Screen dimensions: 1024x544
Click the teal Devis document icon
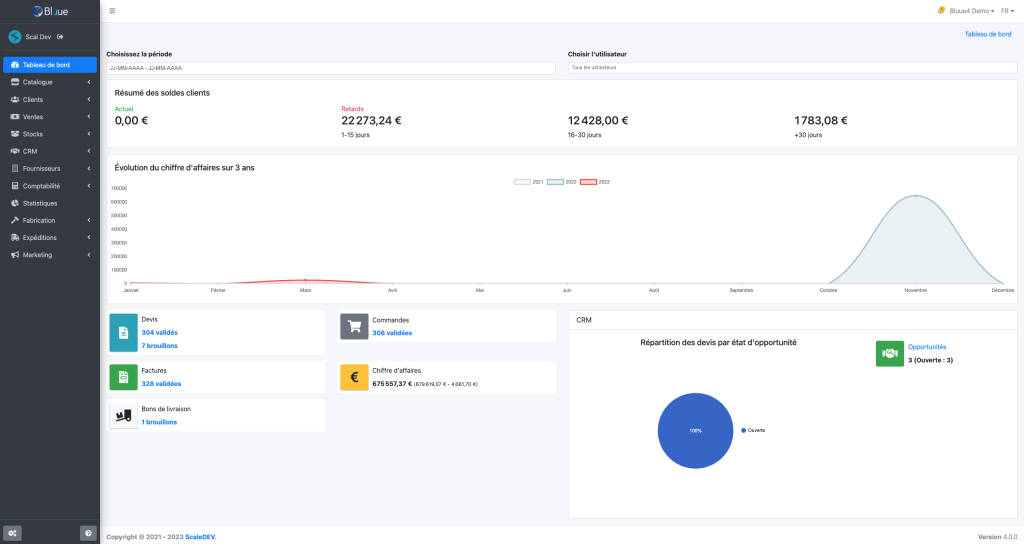pos(123,332)
